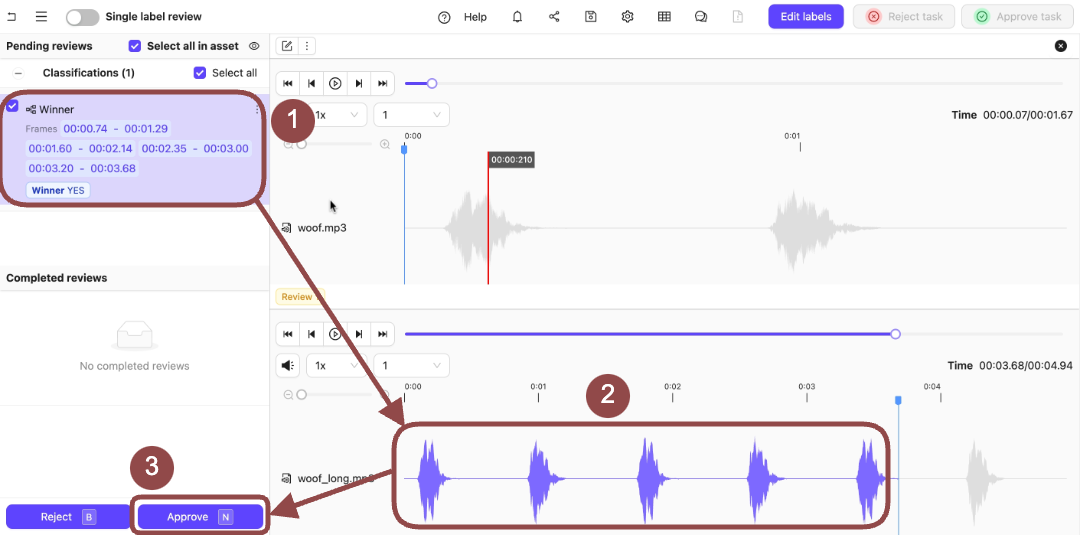Step forward one frame in the woof_long player
Image resolution: width=1080 pixels, height=535 pixels.
[359, 334]
